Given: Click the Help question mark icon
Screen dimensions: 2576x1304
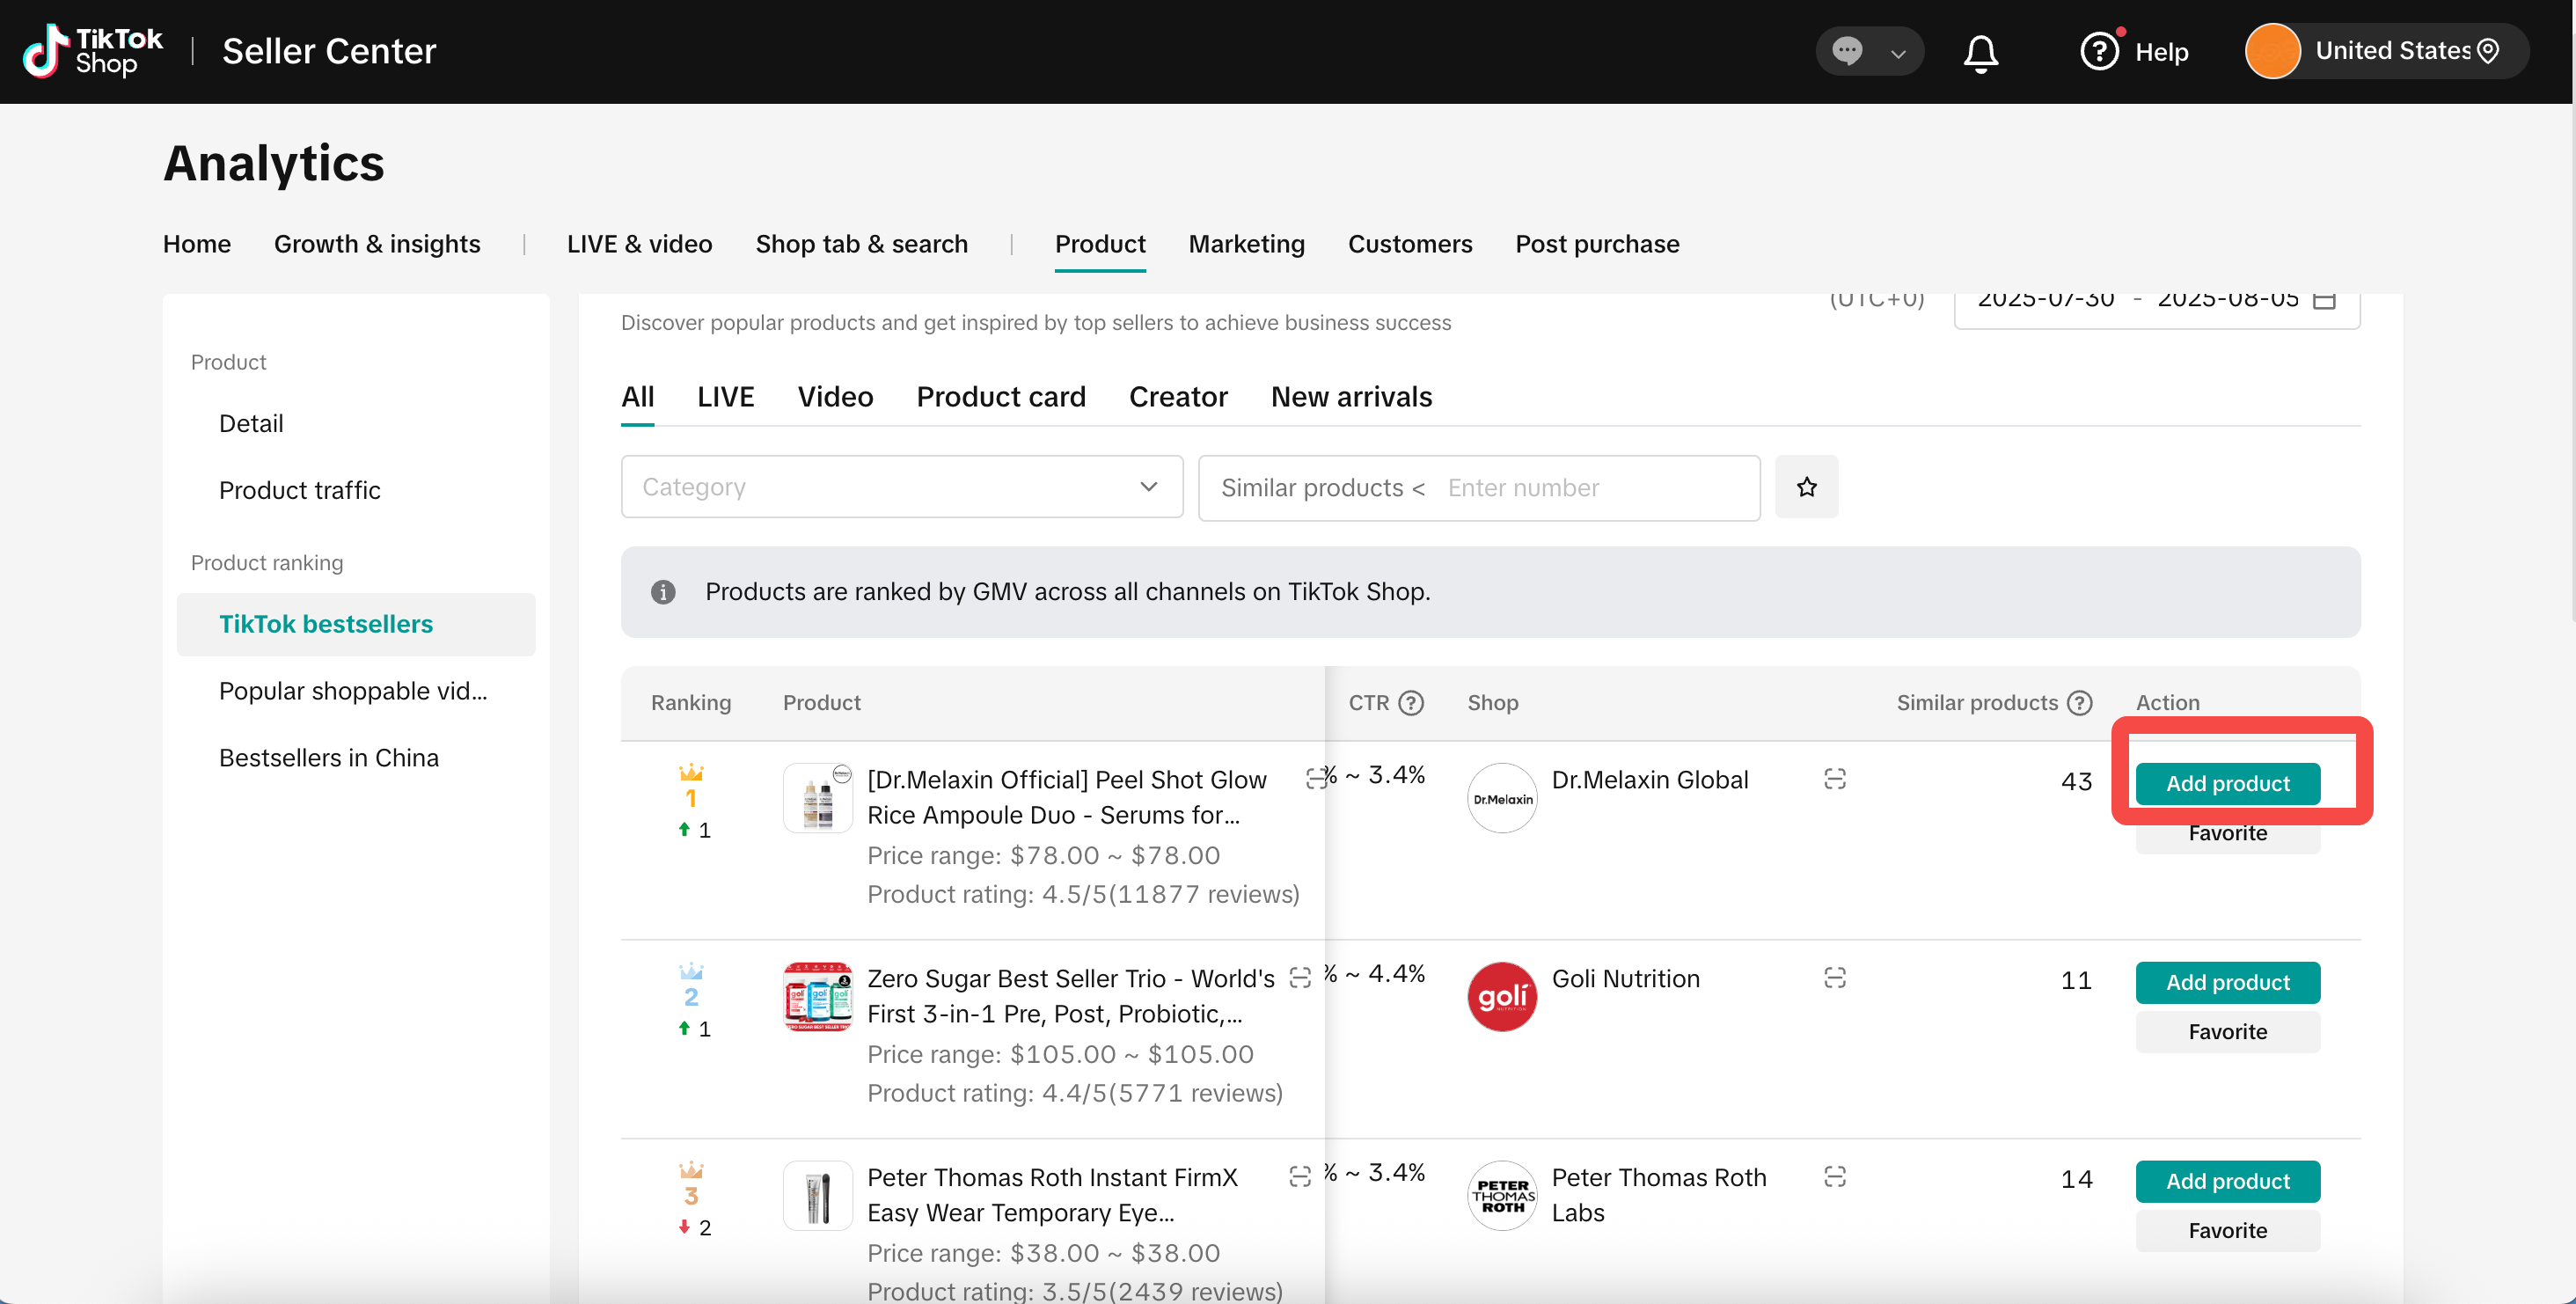Looking at the screenshot, I should tap(2099, 51).
